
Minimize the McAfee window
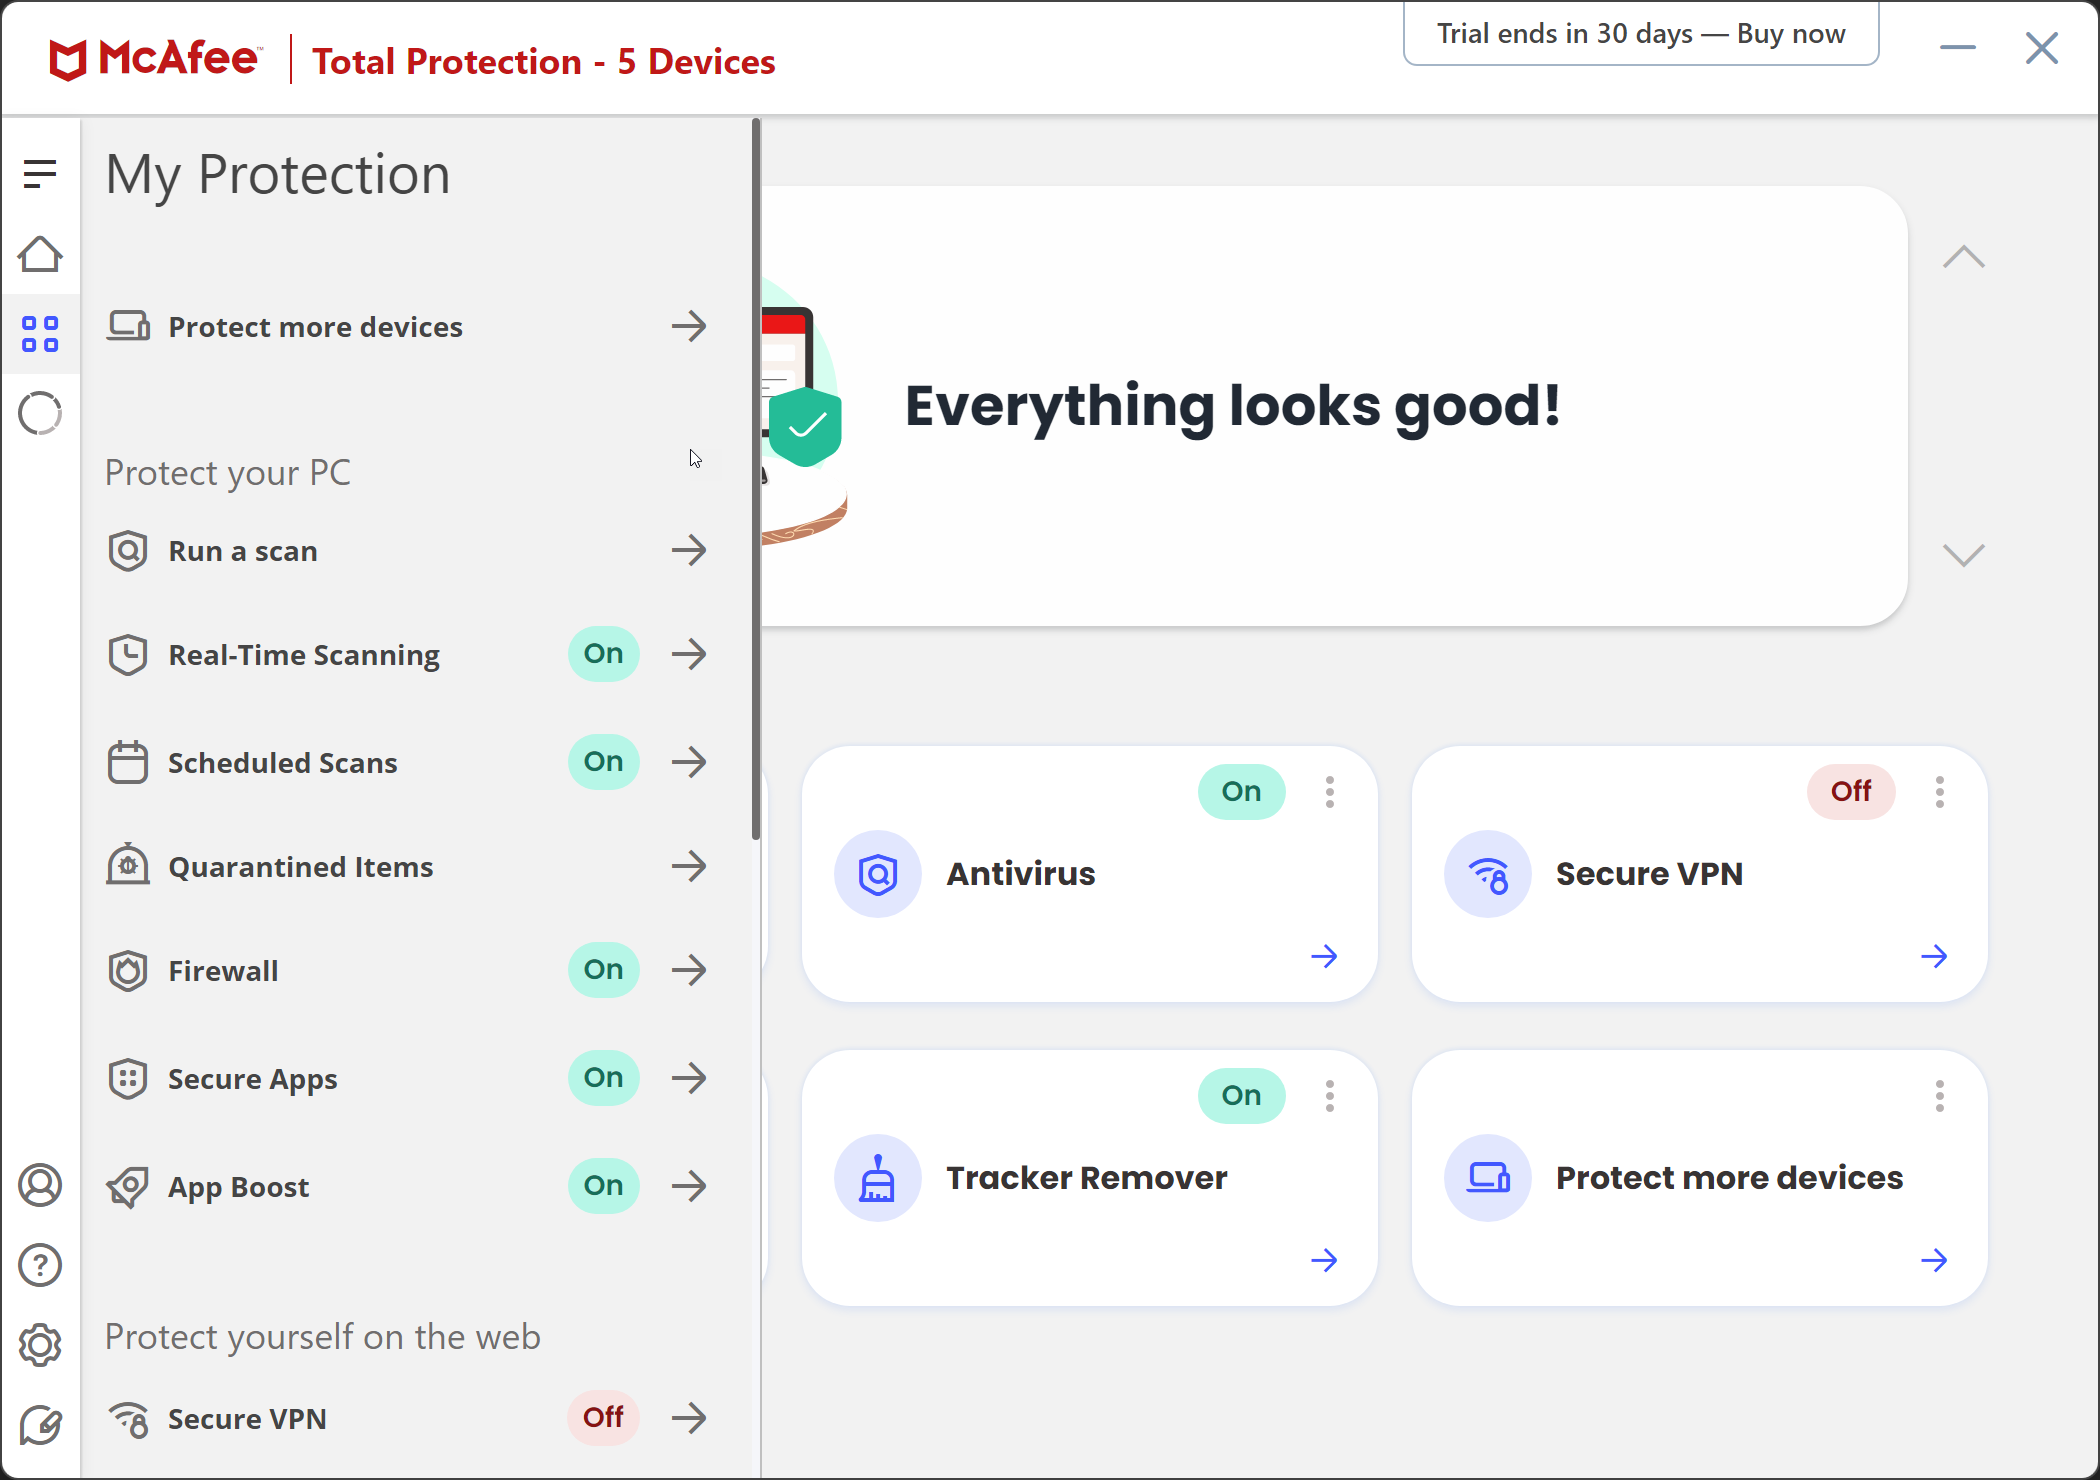(1958, 47)
